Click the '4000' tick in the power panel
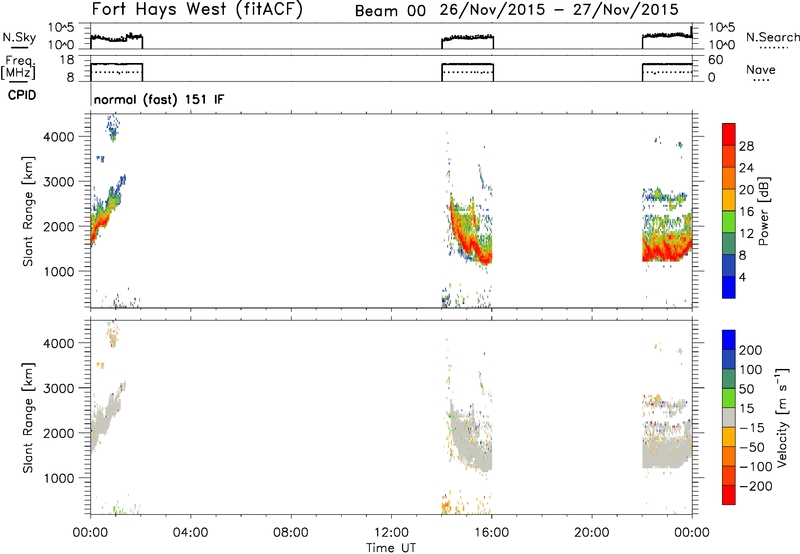 58,137
